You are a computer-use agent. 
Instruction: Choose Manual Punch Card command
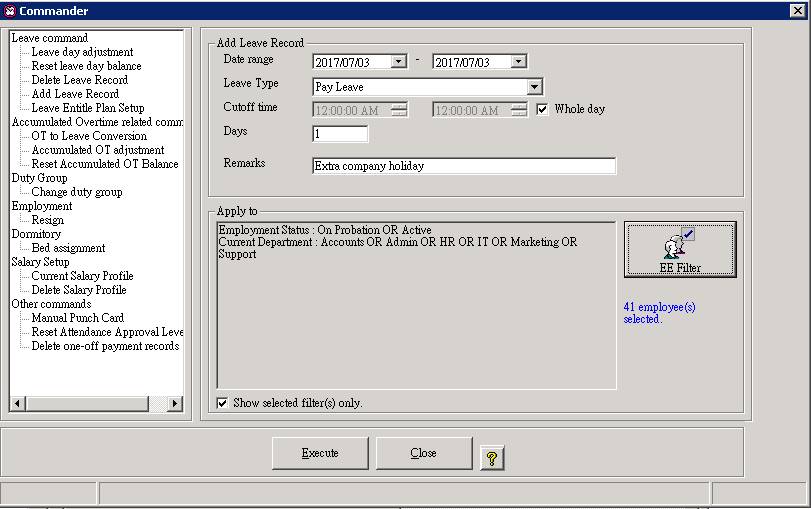click(78, 318)
